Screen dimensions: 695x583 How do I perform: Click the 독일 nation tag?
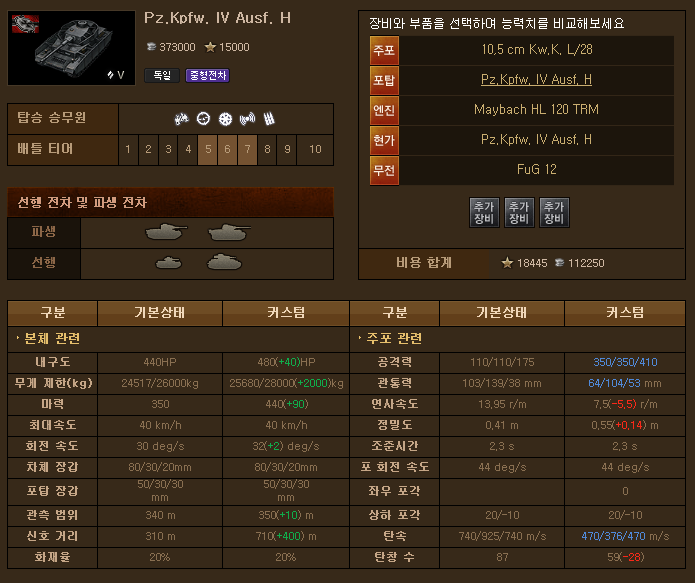tap(162, 75)
